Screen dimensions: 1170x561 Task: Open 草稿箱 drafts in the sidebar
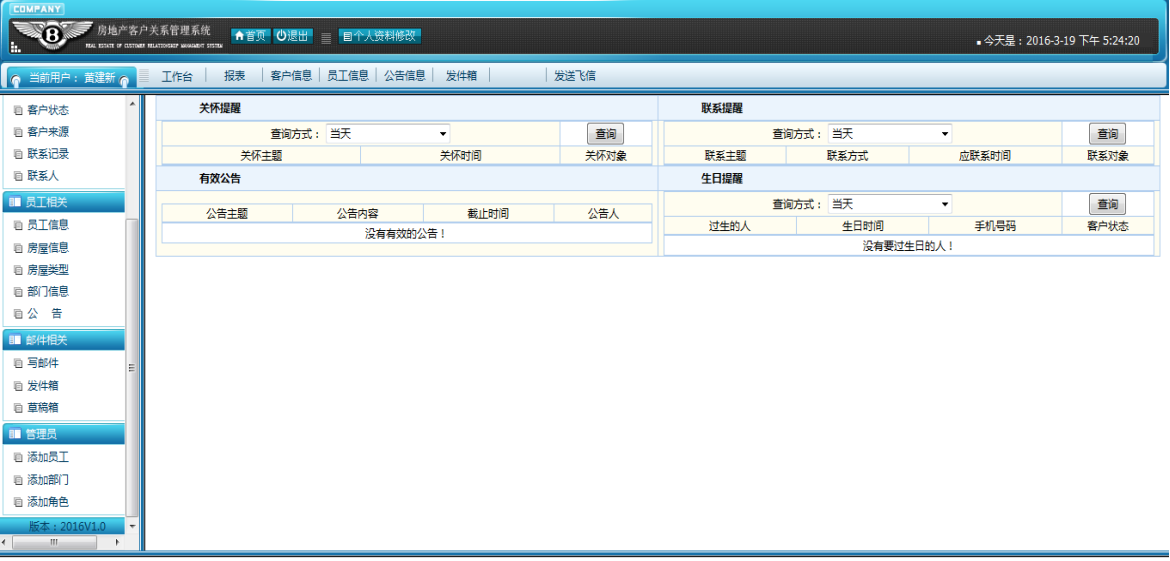(42, 408)
